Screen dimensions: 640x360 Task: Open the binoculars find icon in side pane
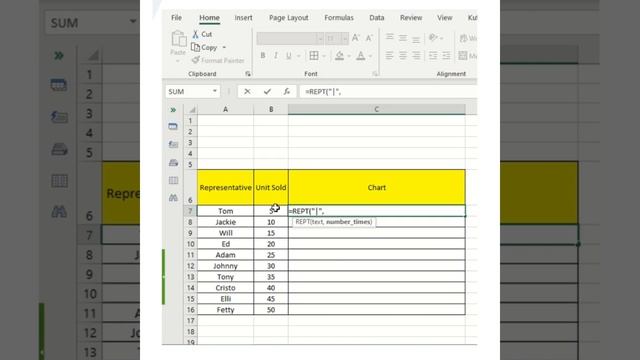(173, 198)
